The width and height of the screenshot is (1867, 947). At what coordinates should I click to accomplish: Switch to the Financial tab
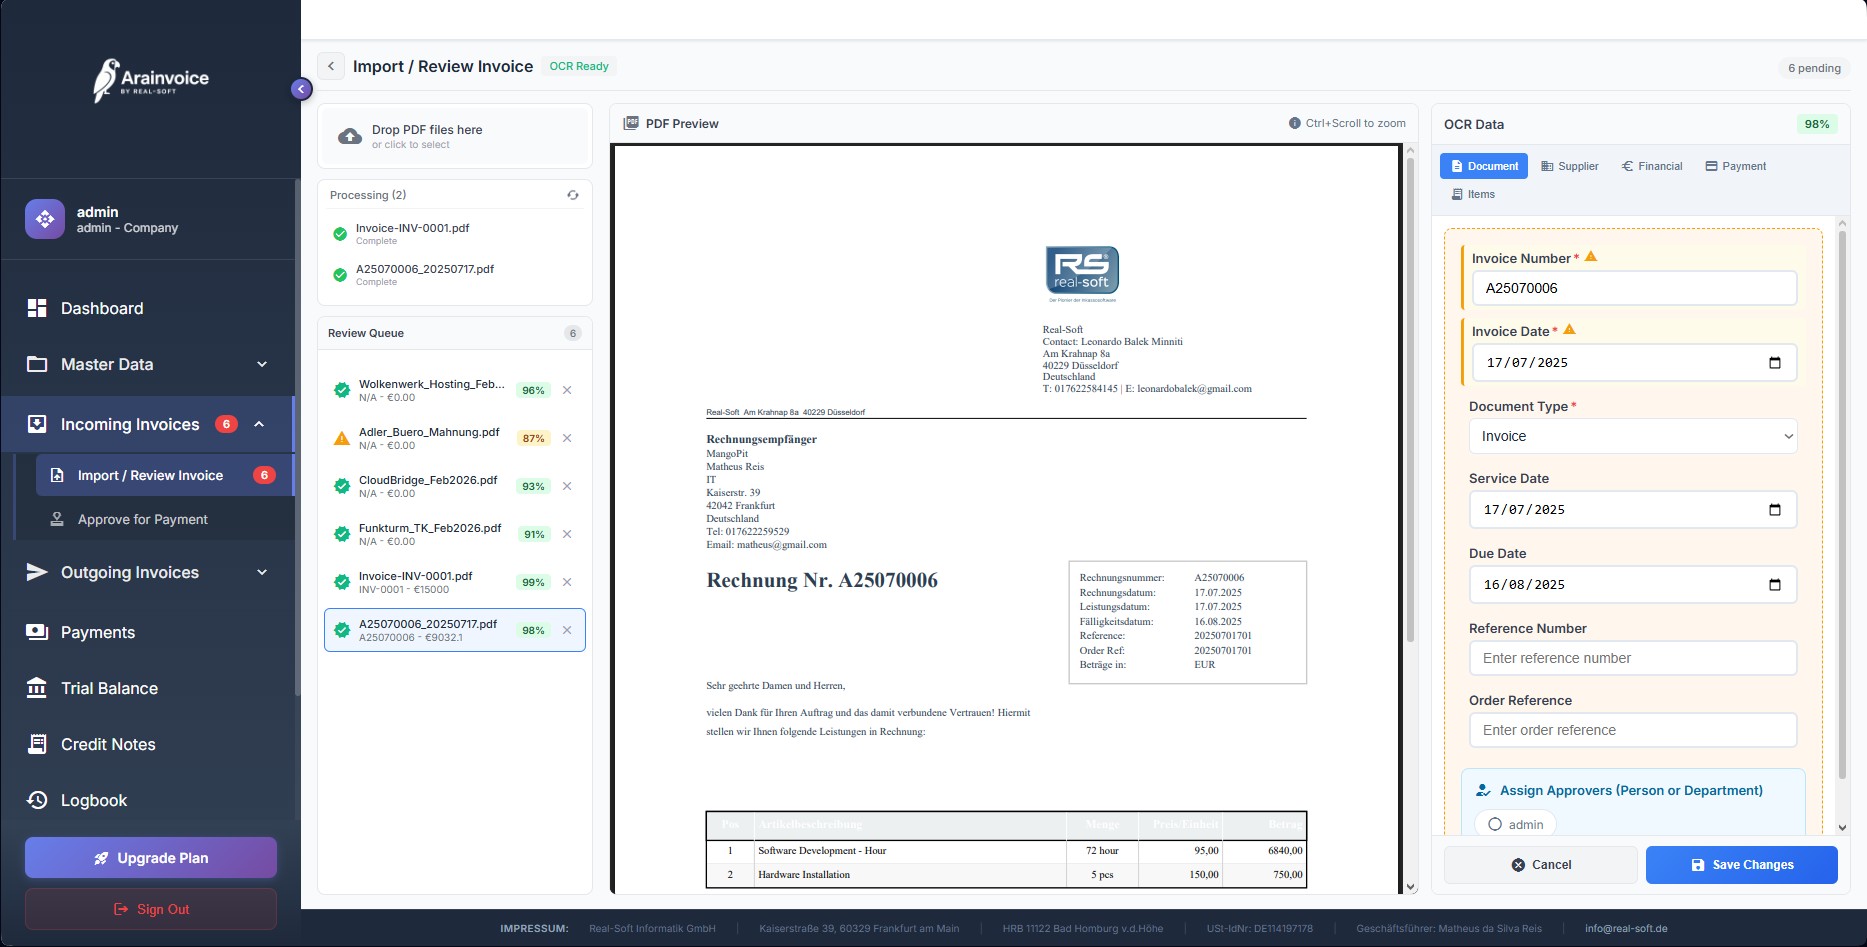click(x=1652, y=166)
